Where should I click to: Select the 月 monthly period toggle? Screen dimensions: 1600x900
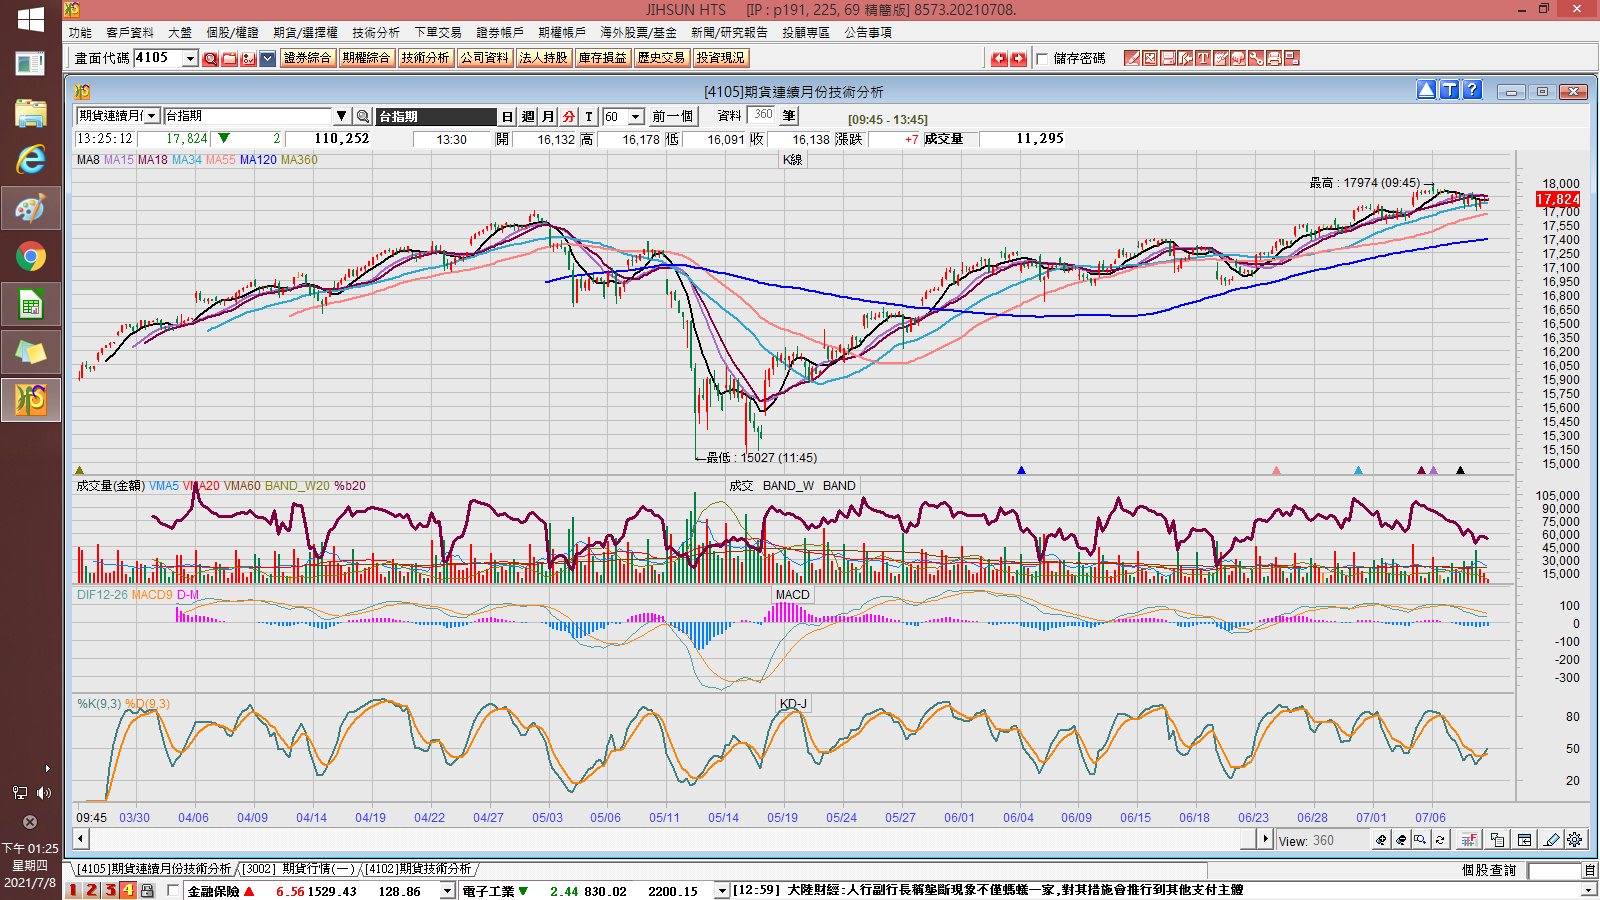click(548, 116)
